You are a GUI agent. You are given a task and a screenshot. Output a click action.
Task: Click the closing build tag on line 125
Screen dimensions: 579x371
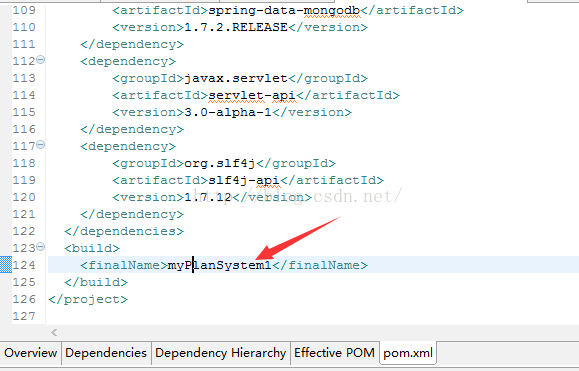(96, 282)
